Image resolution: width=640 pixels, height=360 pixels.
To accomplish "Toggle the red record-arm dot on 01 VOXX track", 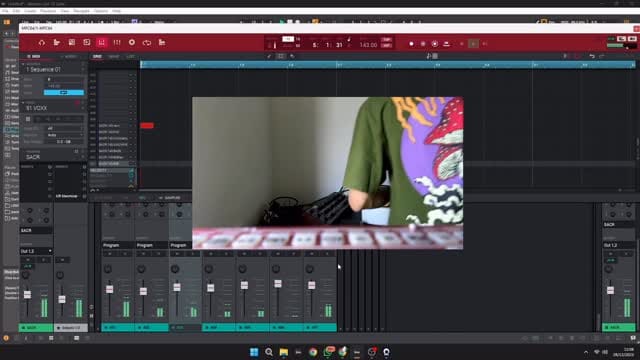I will 77,103.
